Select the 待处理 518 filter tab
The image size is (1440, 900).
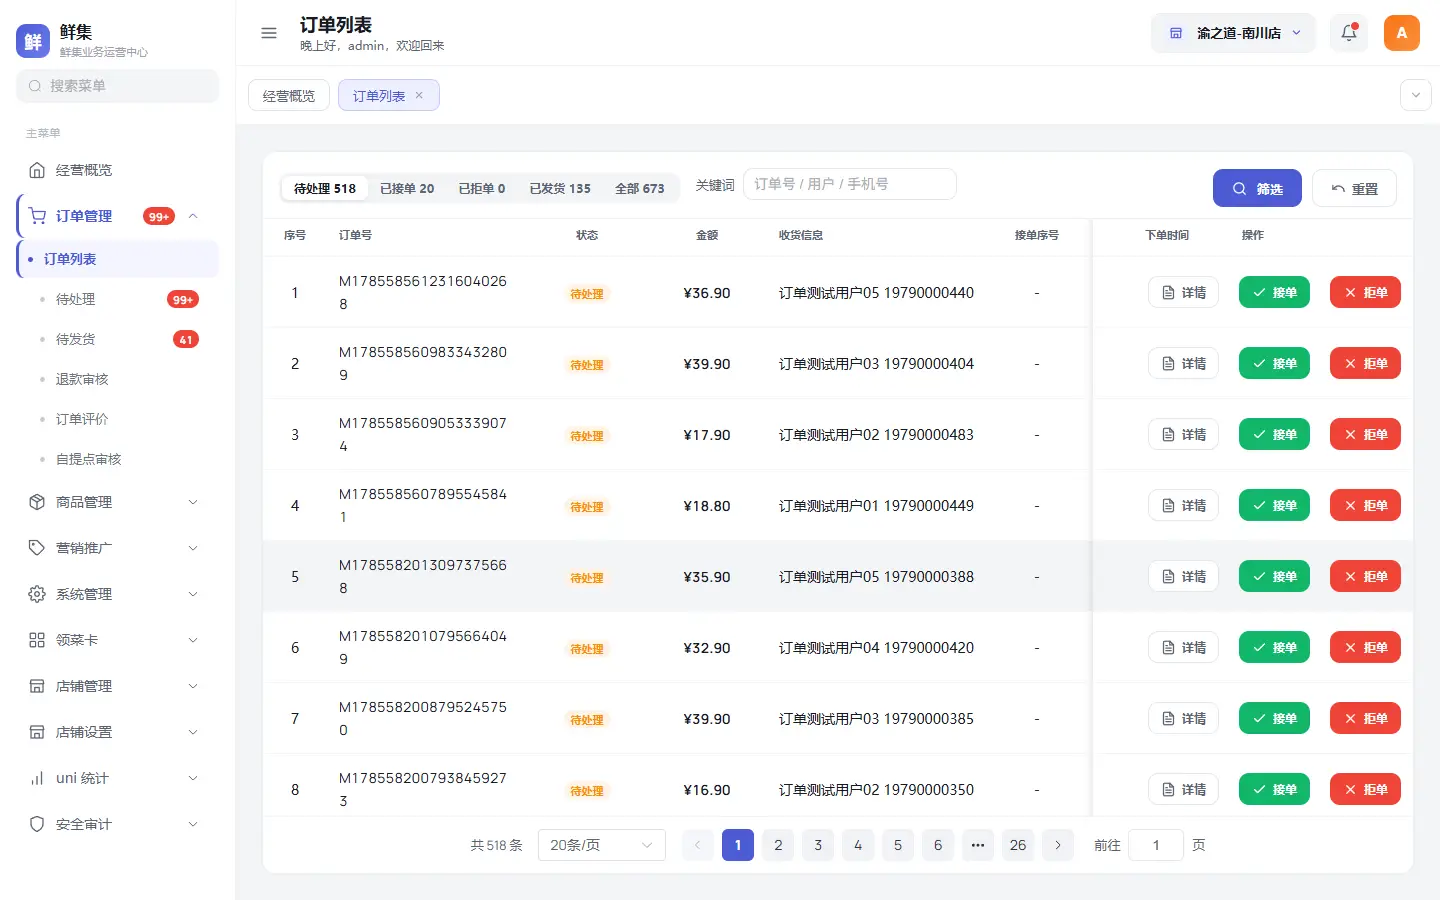[x=325, y=188]
